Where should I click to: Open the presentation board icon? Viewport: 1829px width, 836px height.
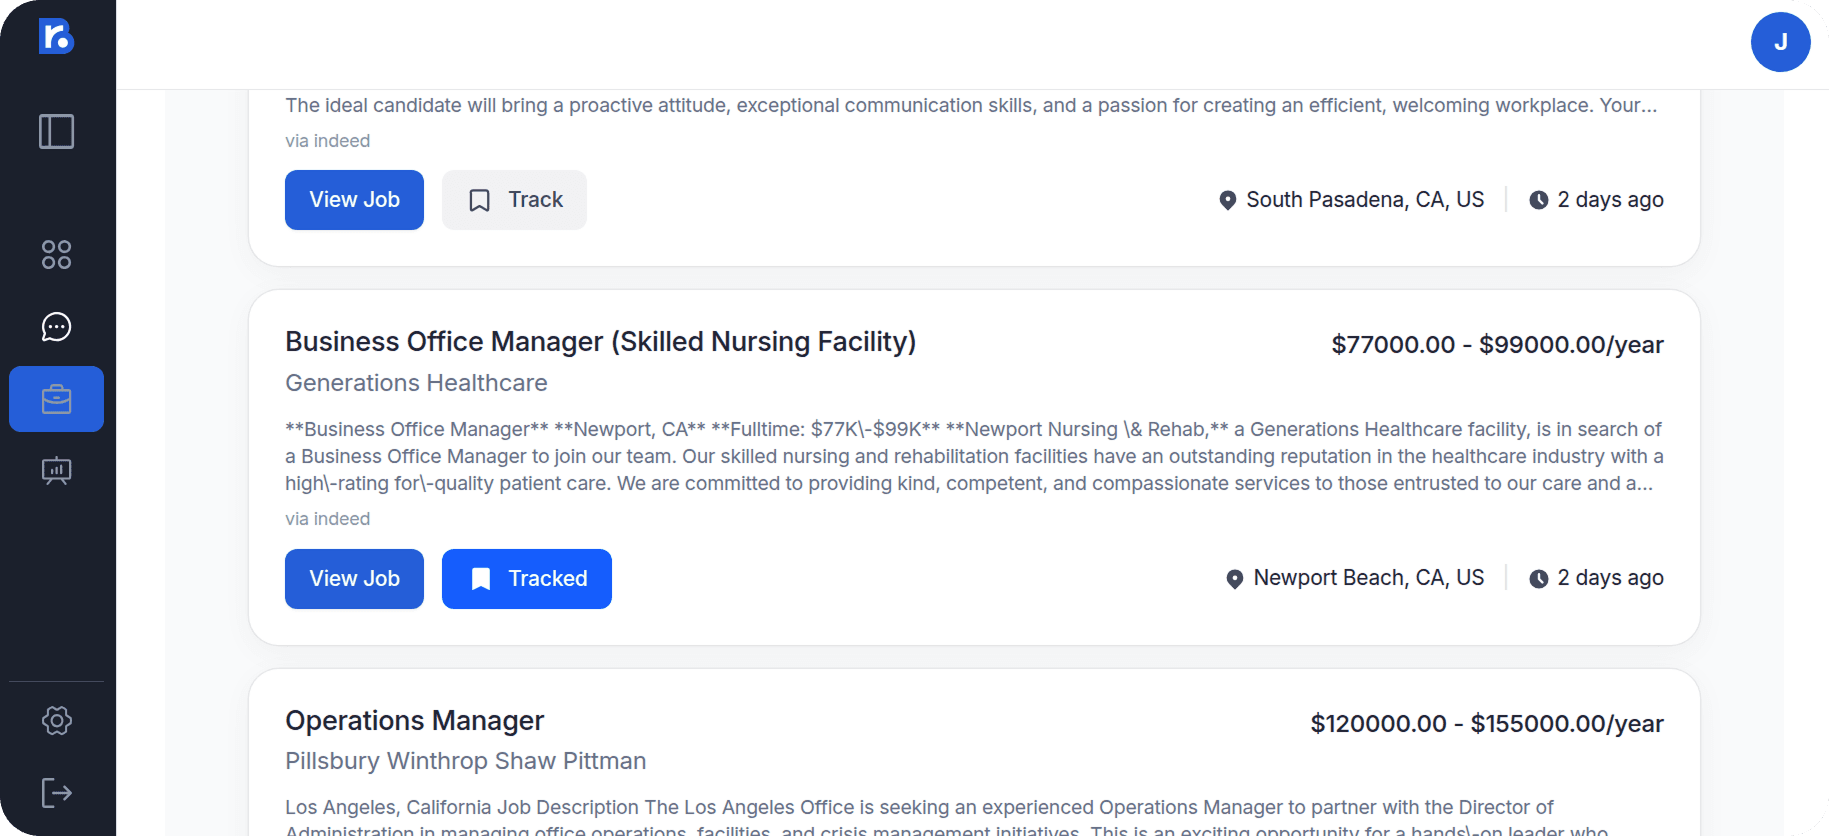pos(56,471)
